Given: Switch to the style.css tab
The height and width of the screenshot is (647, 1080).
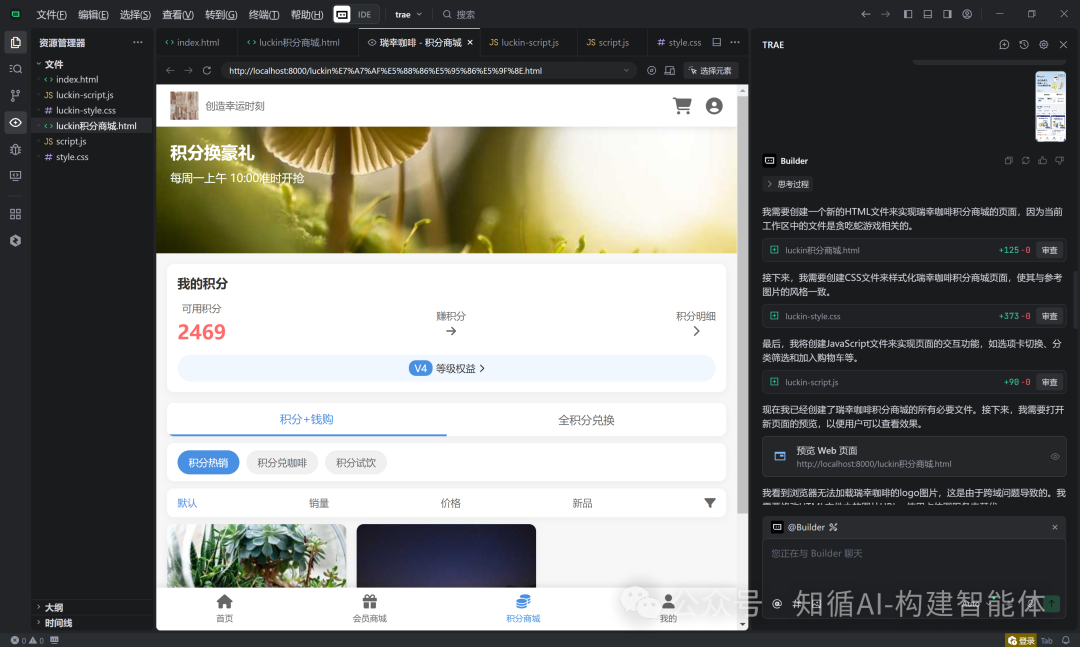Looking at the screenshot, I should click(x=679, y=42).
